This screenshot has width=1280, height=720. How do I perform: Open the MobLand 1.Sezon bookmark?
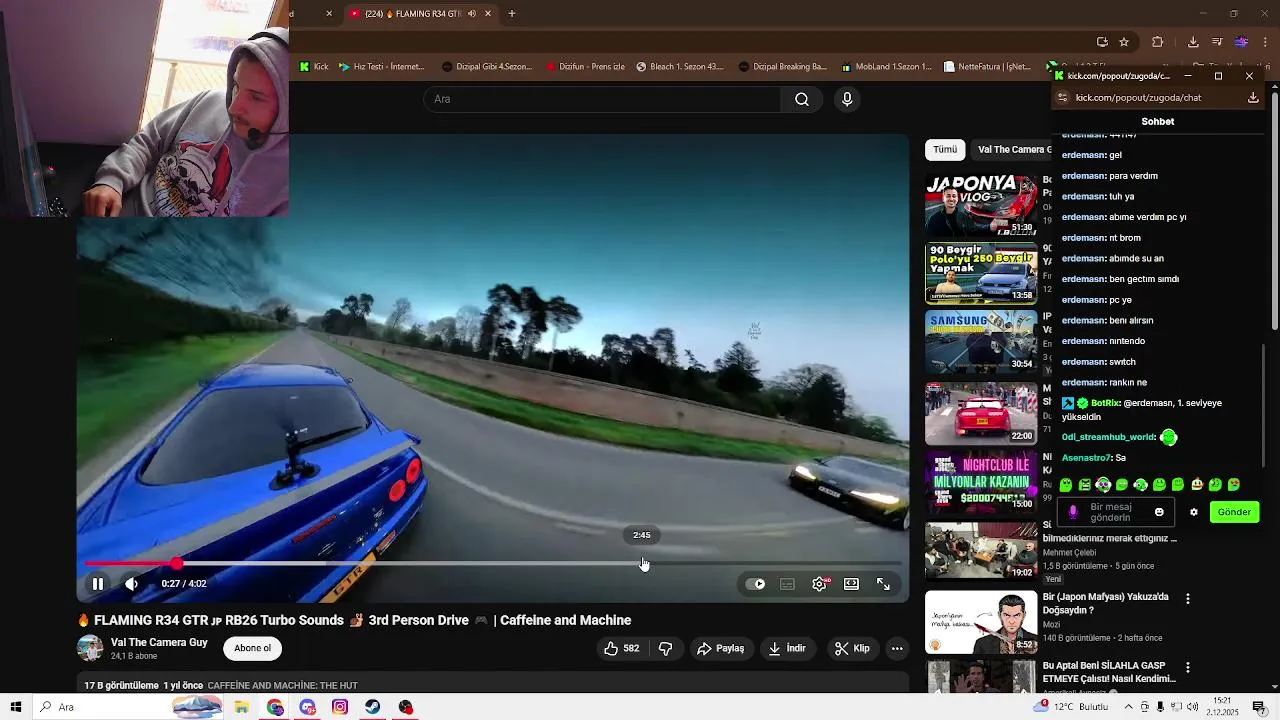click(886, 67)
